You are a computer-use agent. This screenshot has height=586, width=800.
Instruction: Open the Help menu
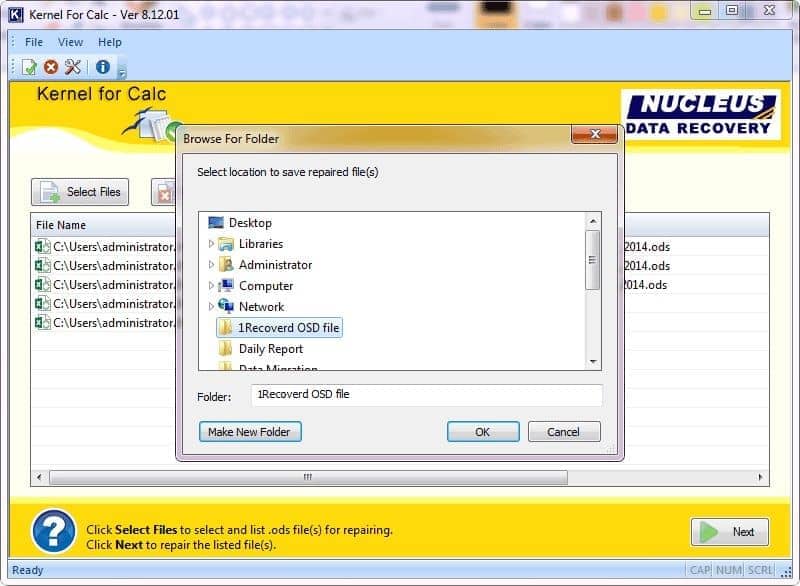pos(110,42)
